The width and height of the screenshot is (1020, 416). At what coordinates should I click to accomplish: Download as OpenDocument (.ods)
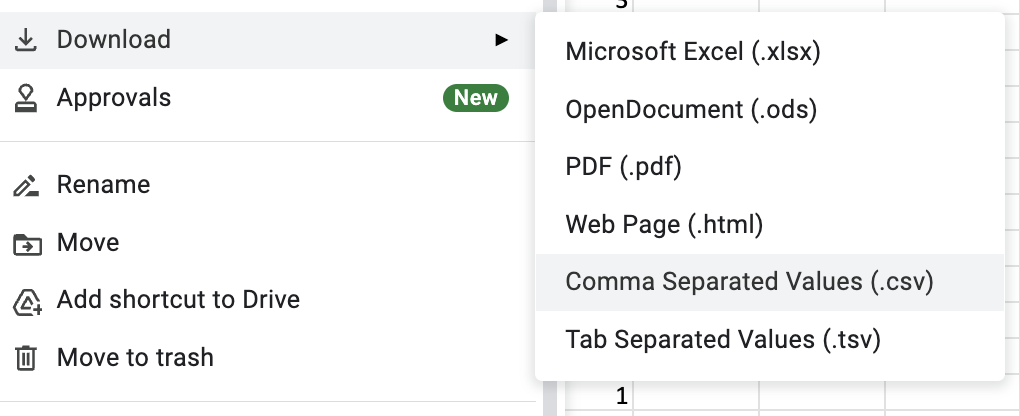point(770,109)
